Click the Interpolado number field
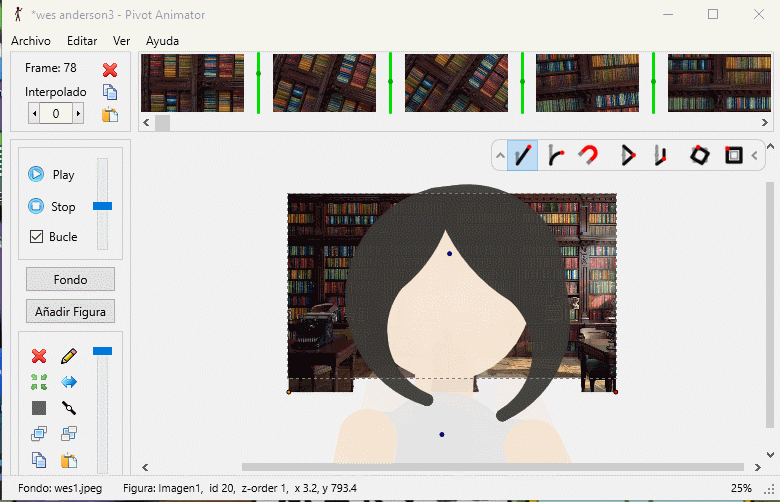Viewport: 780px width, 502px height. (56, 113)
